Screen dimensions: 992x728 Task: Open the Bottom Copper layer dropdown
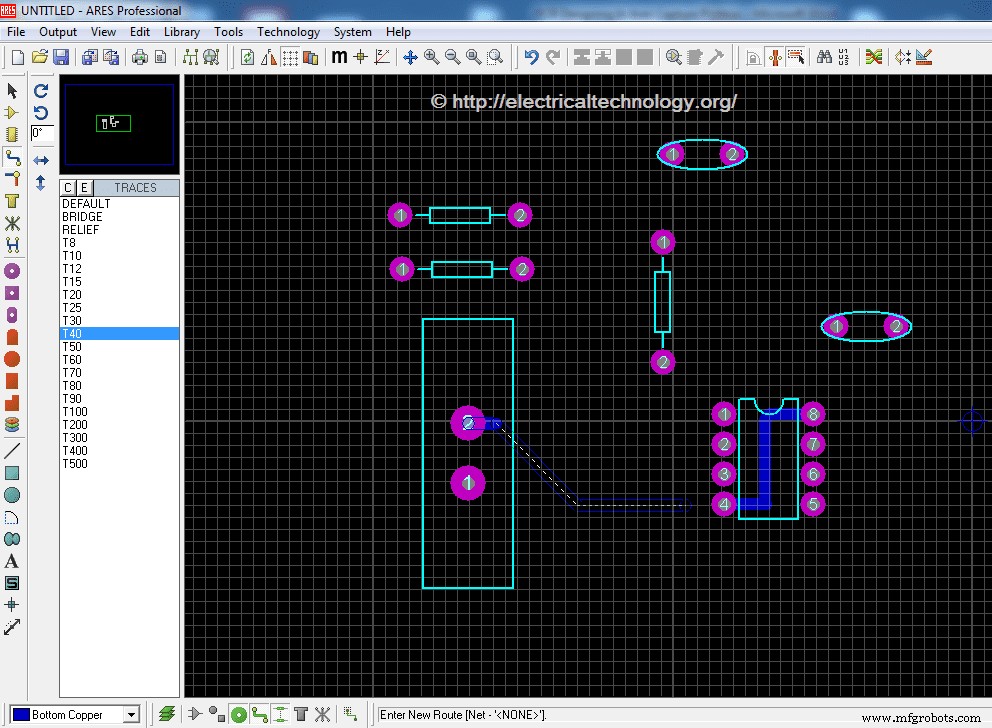[133, 714]
